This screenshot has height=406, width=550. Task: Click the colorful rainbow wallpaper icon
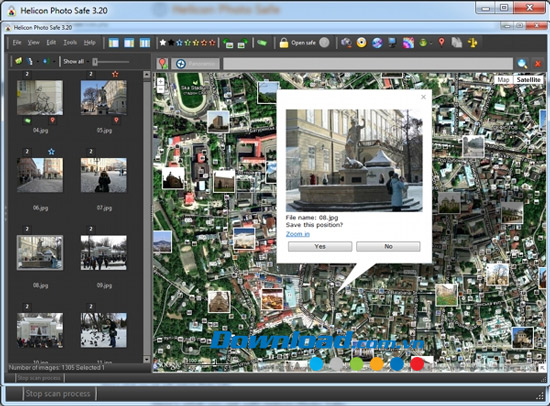point(408,43)
